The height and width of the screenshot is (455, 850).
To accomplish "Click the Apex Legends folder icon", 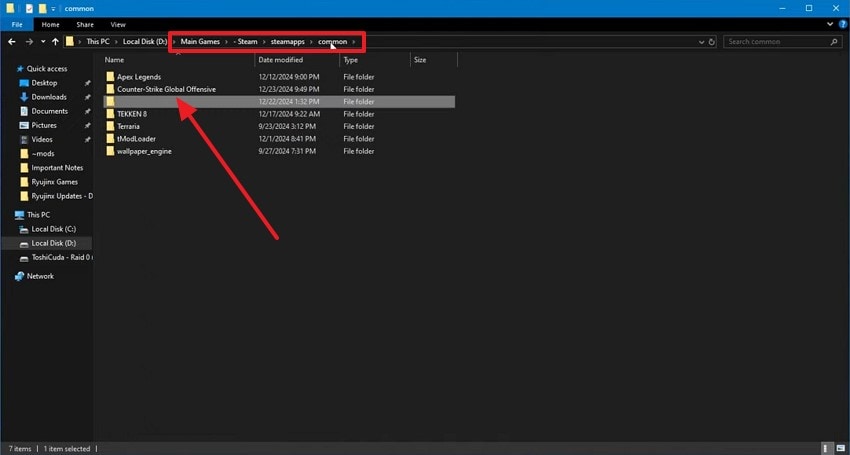I will coord(110,77).
